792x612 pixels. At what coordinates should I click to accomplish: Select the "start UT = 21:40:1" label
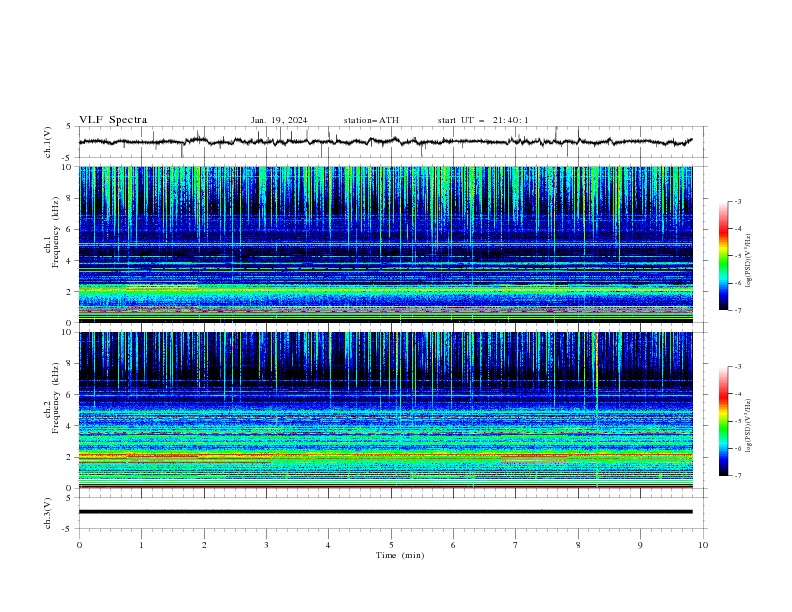coord(483,120)
